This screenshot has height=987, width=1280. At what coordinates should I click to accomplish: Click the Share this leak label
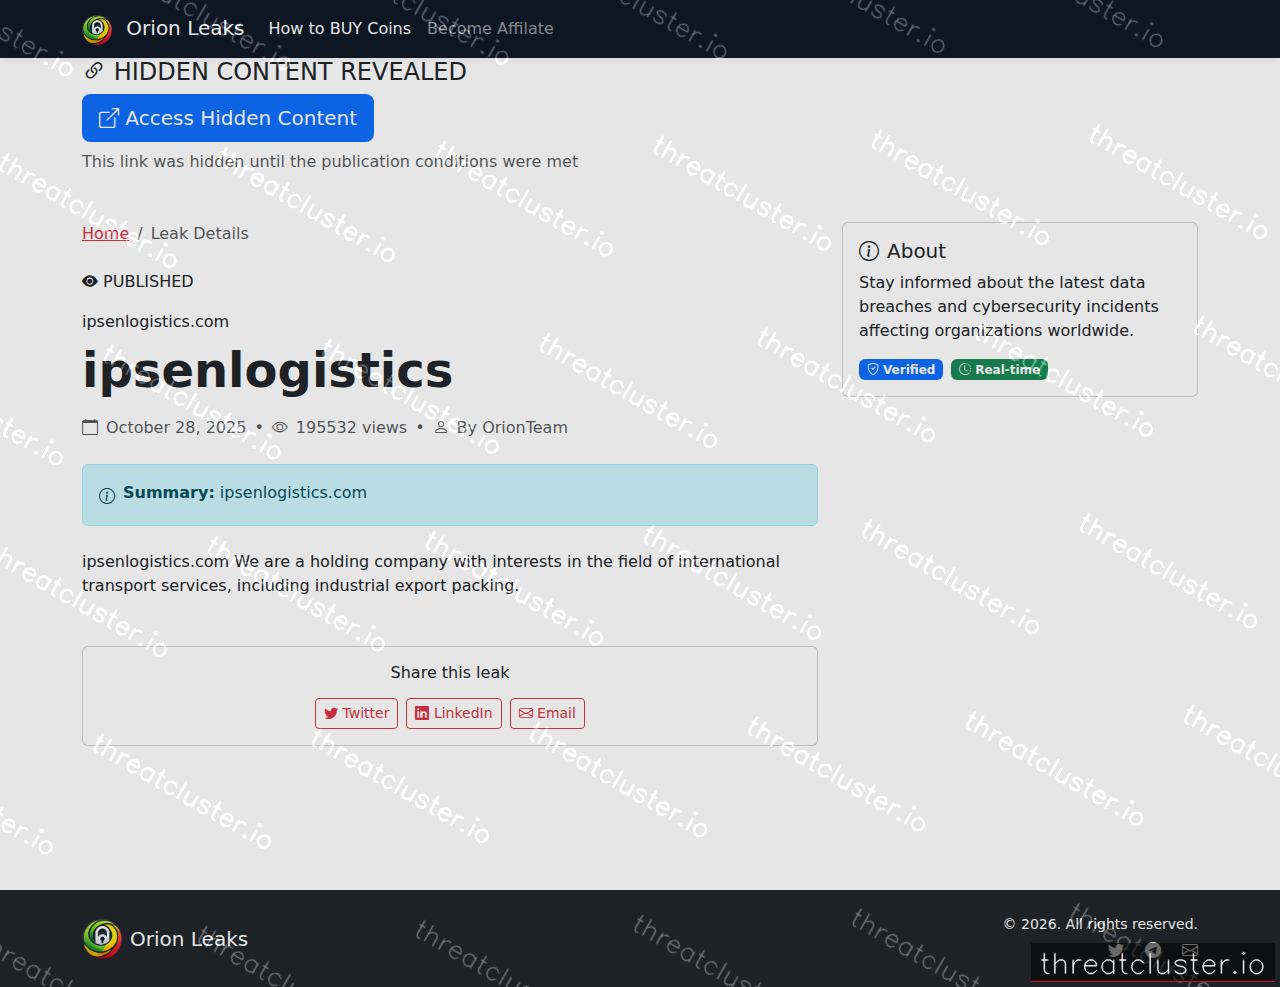tap(450, 673)
